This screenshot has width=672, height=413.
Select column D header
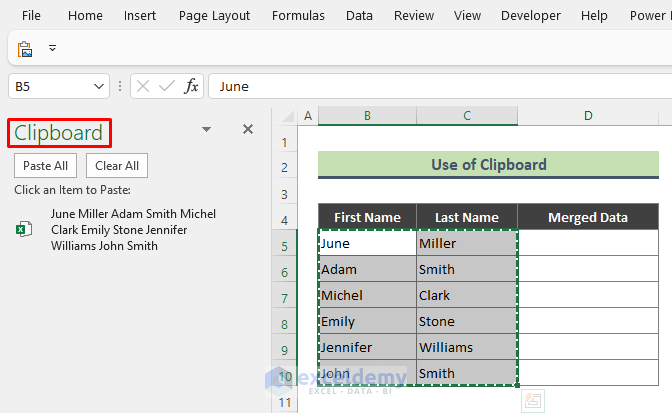click(588, 117)
